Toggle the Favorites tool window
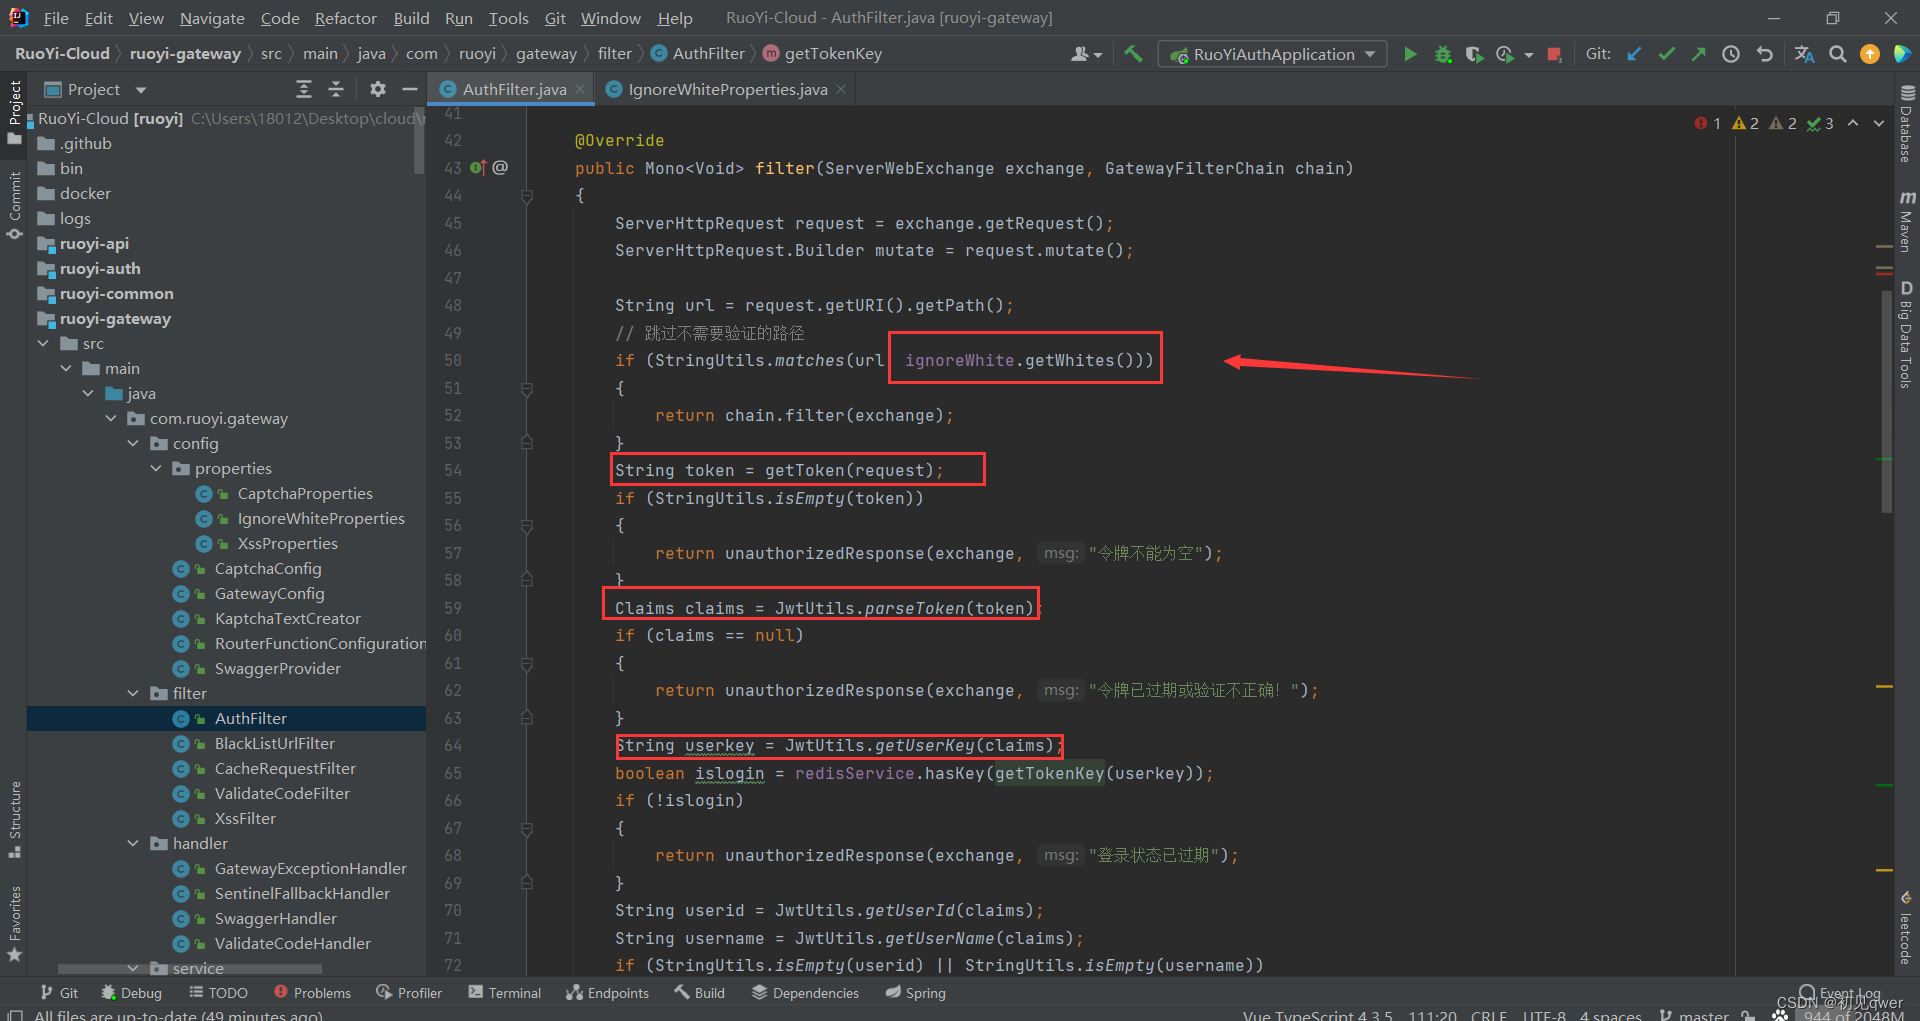The width and height of the screenshot is (1920, 1021). coord(14,924)
